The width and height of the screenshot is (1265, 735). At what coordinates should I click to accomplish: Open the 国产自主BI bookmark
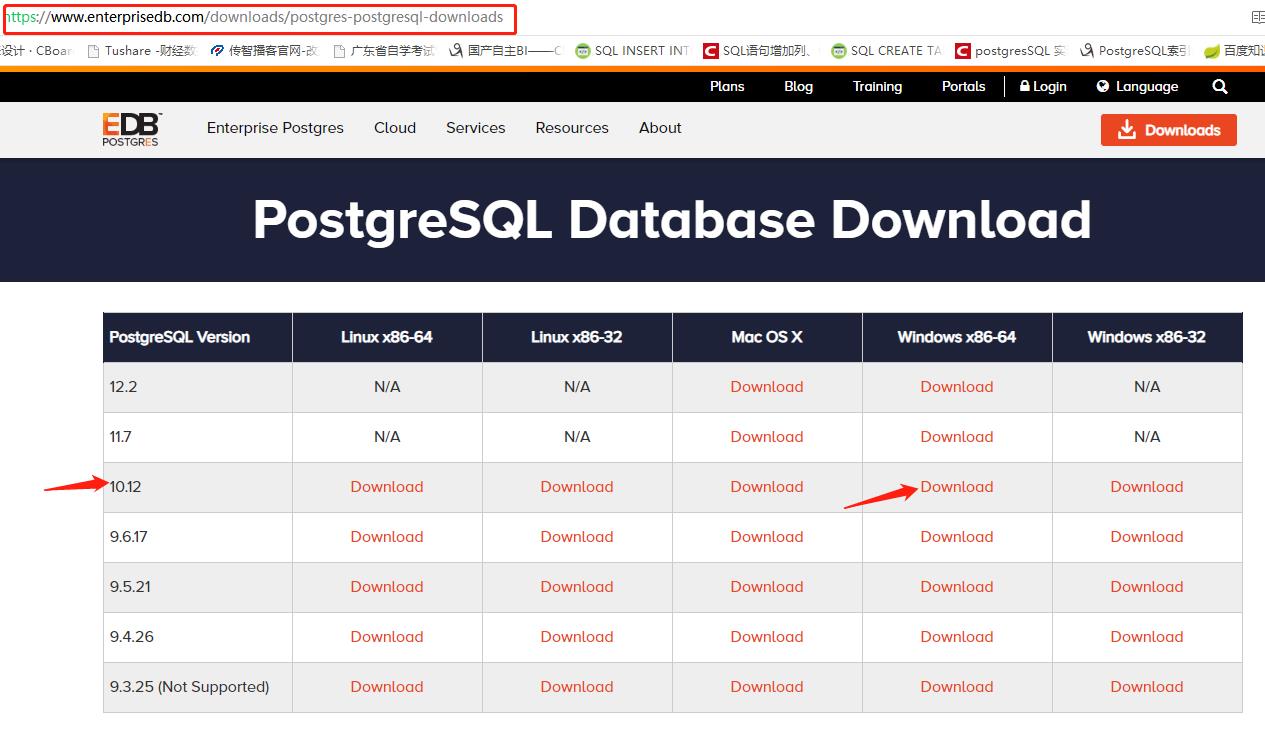click(x=507, y=50)
